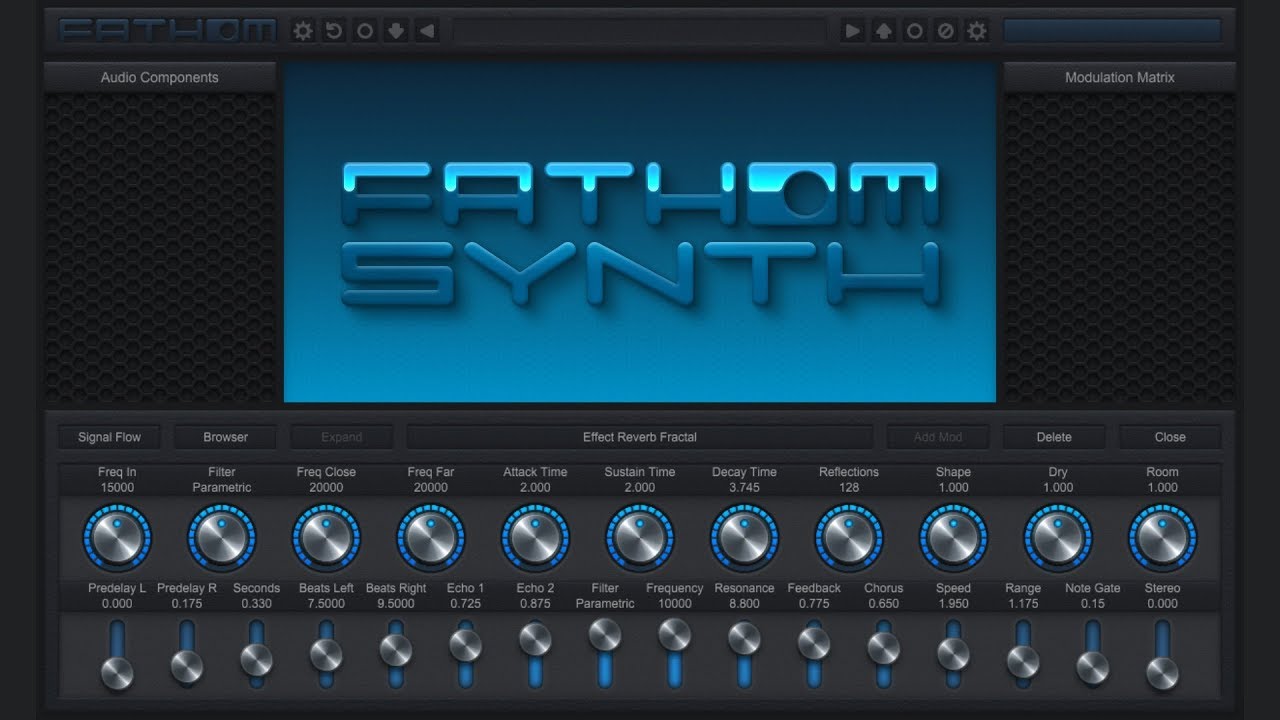Open the Modulation Matrix panel header
Screen dimensions: 1280x720
pyautogui.click(x=1120, y=77)
